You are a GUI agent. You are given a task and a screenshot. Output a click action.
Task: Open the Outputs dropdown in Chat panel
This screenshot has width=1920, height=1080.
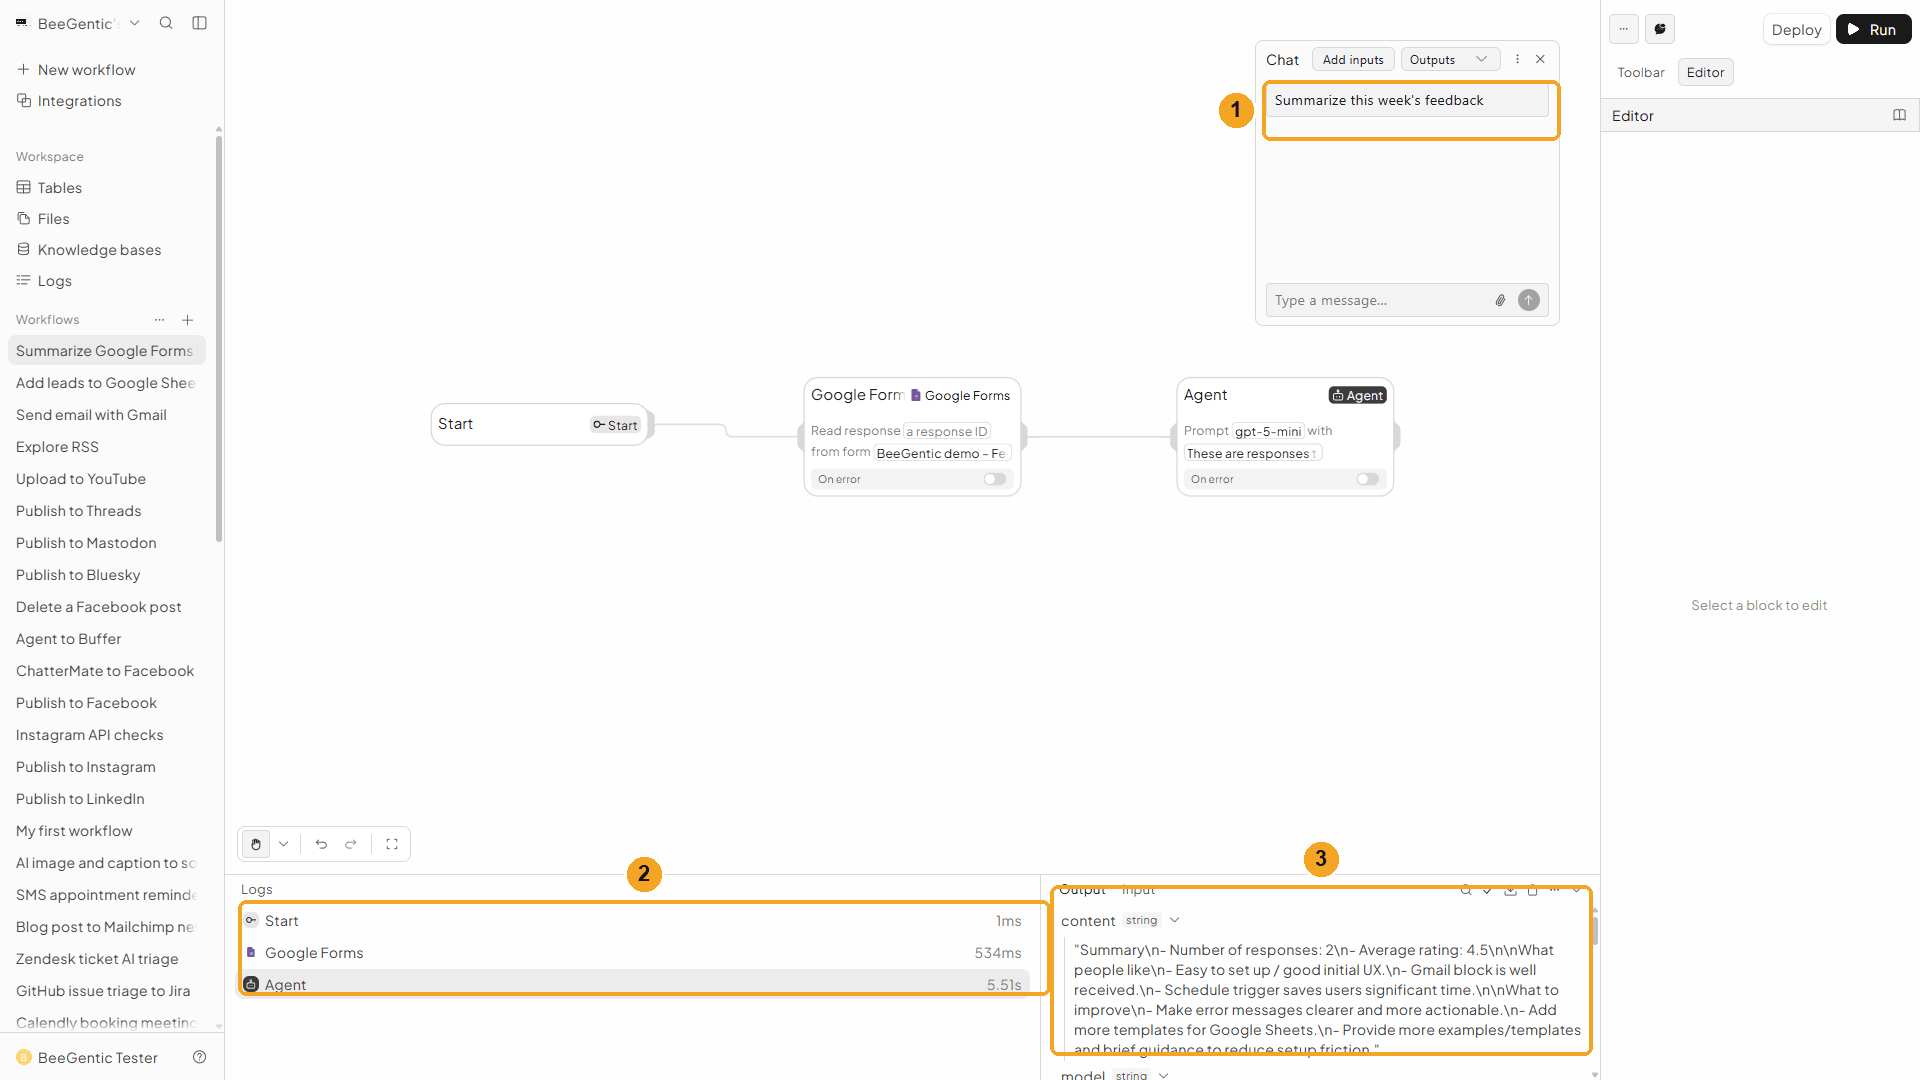(x=1450, y=59)
